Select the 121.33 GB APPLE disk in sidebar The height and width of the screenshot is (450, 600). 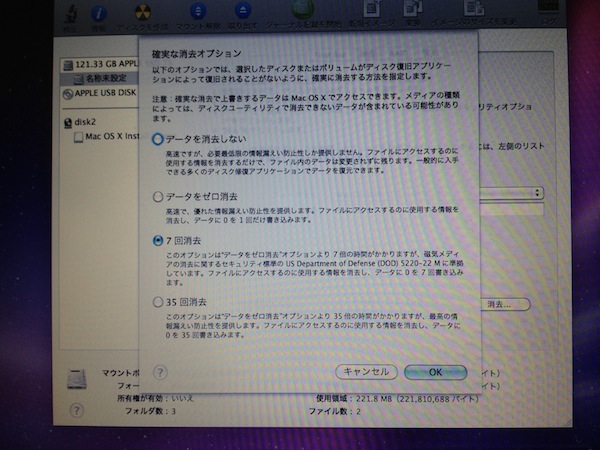pyautogui.click(x=99, y=64)
